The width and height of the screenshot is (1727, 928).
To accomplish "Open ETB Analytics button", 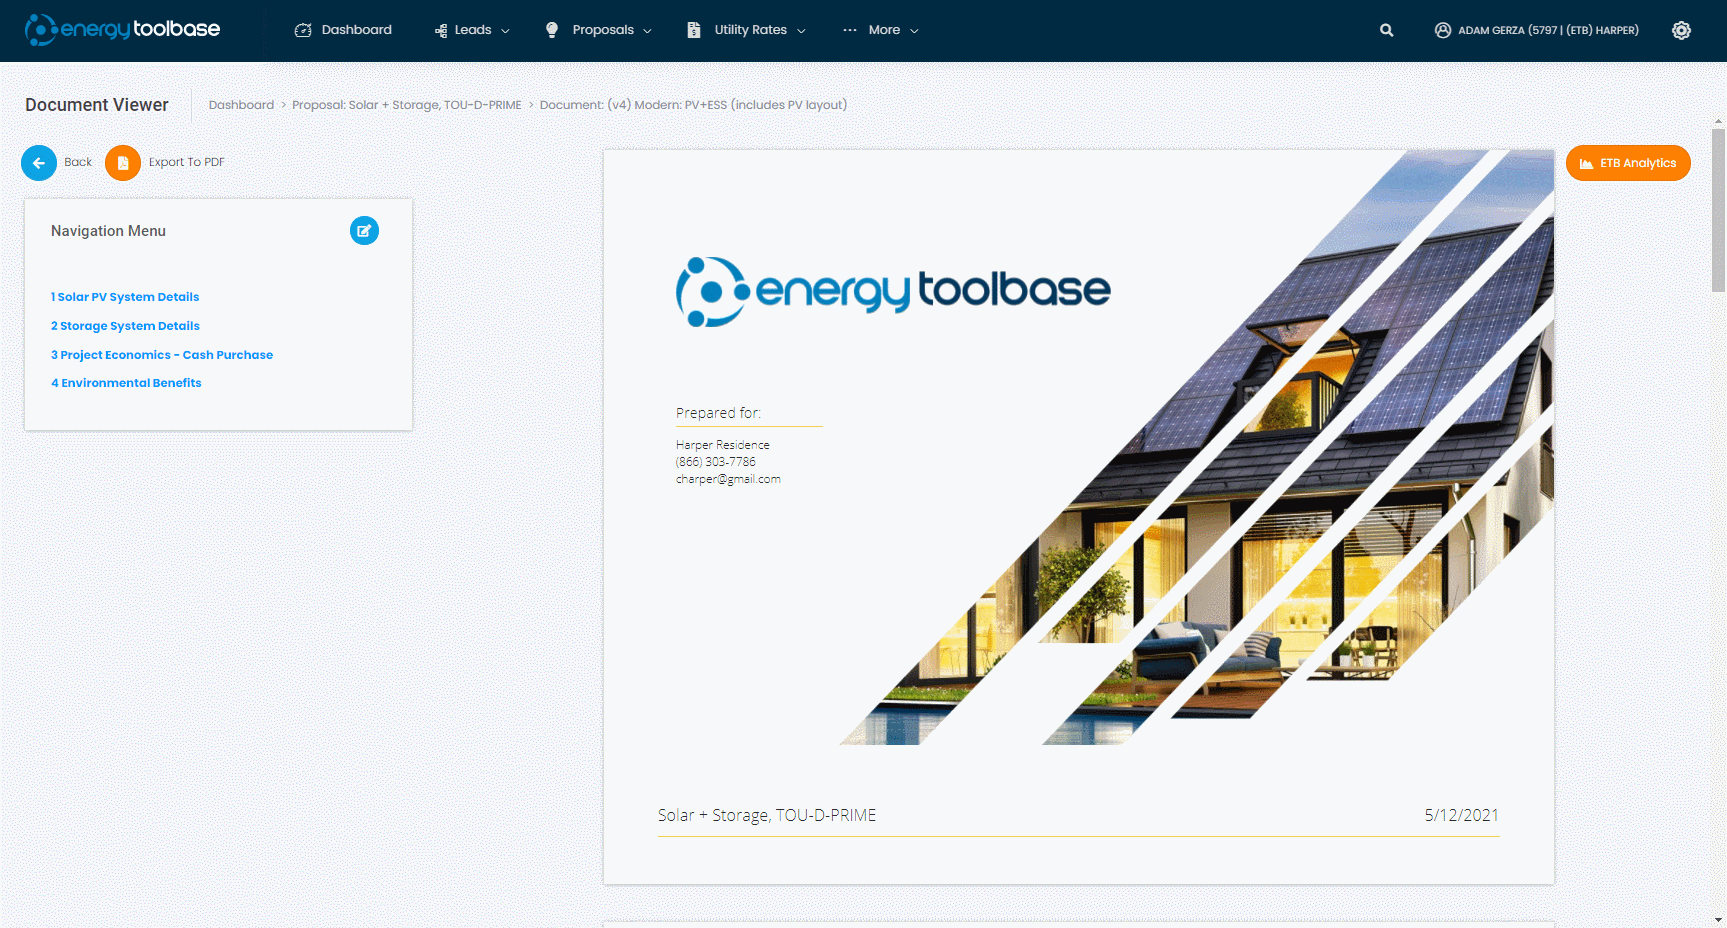I will [1628, 163].
